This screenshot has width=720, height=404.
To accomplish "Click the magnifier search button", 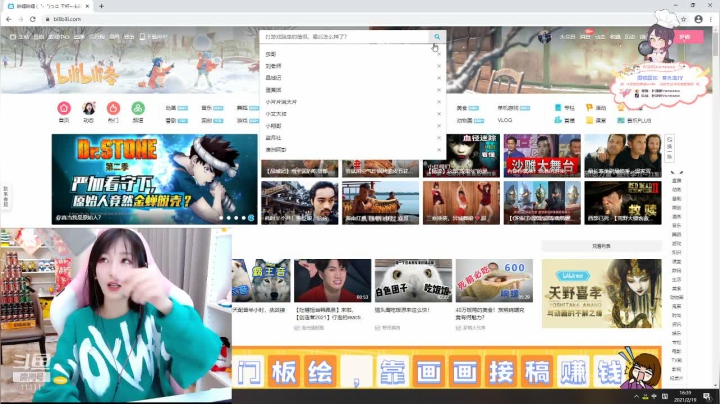I will (x=437, y=37).
